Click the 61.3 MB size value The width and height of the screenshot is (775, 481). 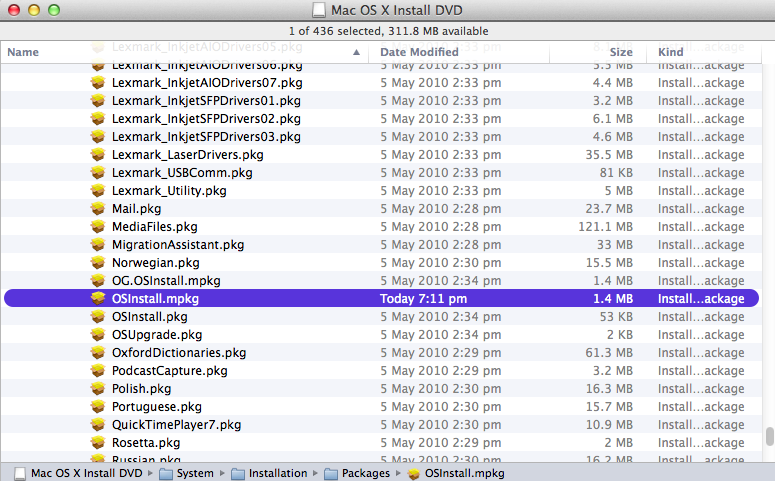pyautogui.click(x=609, y=352)
